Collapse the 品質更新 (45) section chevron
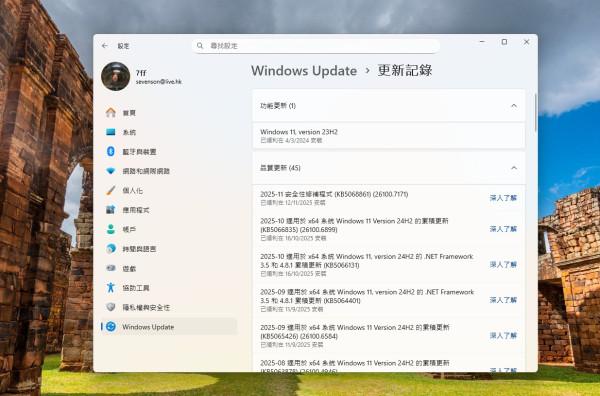Image resolution: width=600 pixels, height=396 pixels. [x=514, y=168]
